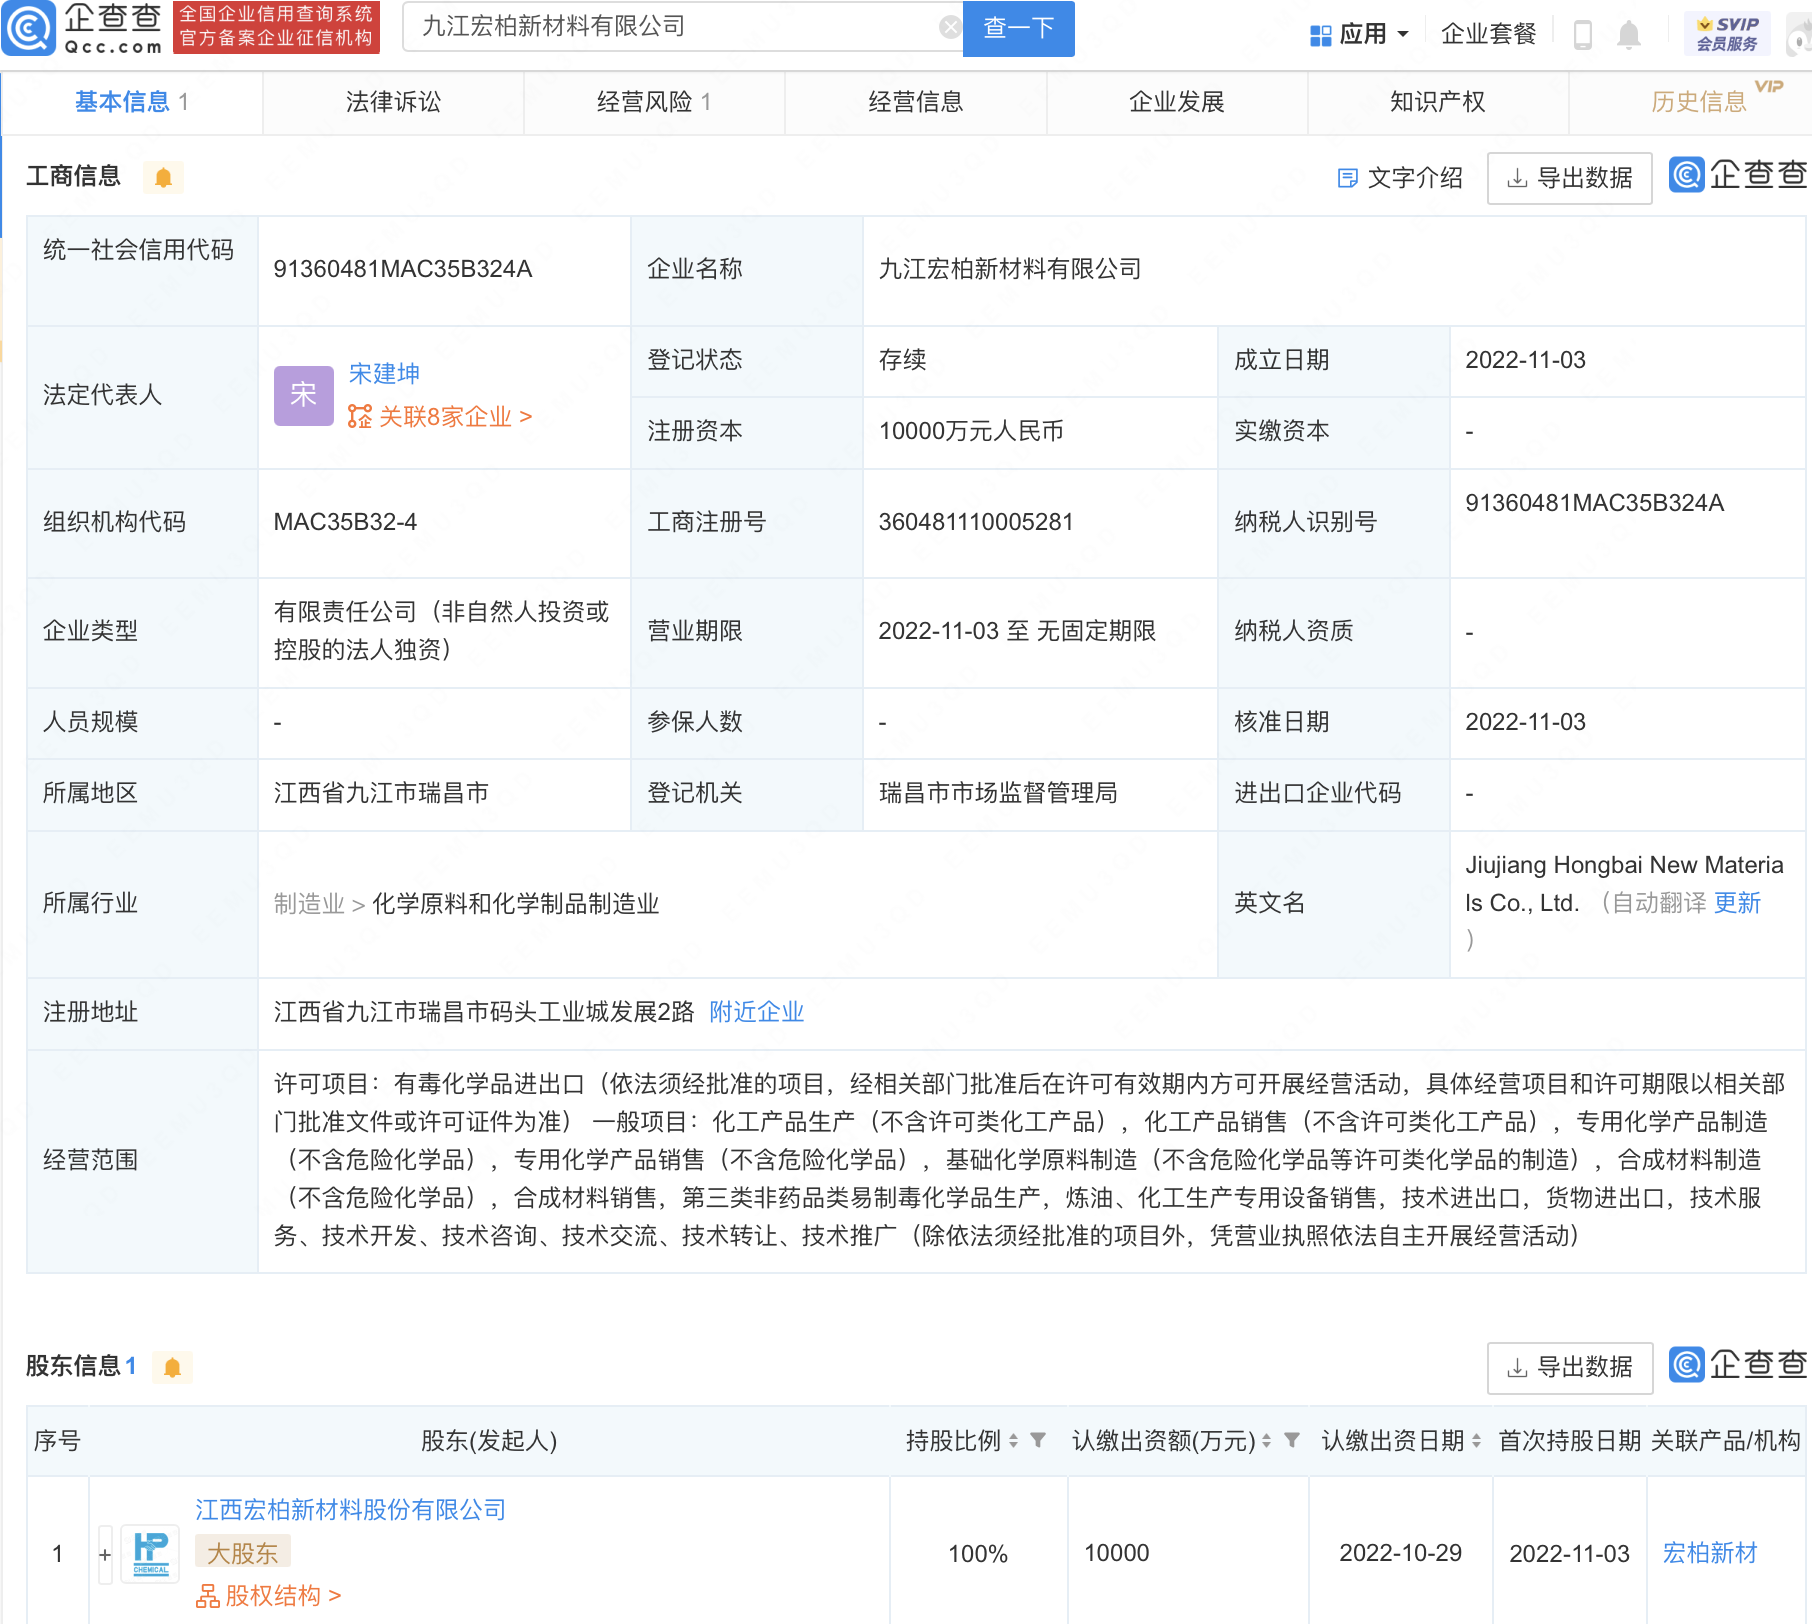Image resolution: width=1812 pixels, height=1624 pixels.
Task: Click the 企查查 watermark logo beside 工商信息 export
Action: click(x=1738, y=175)
